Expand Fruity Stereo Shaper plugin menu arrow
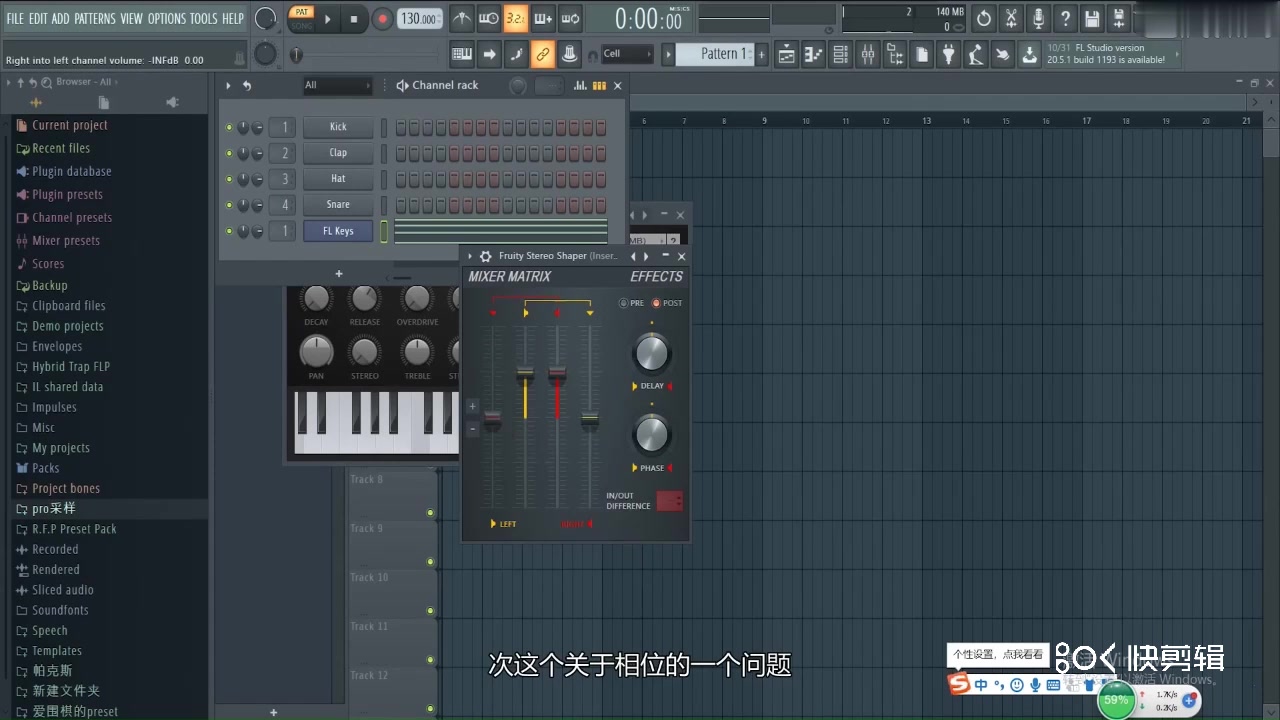 [470, 256]
